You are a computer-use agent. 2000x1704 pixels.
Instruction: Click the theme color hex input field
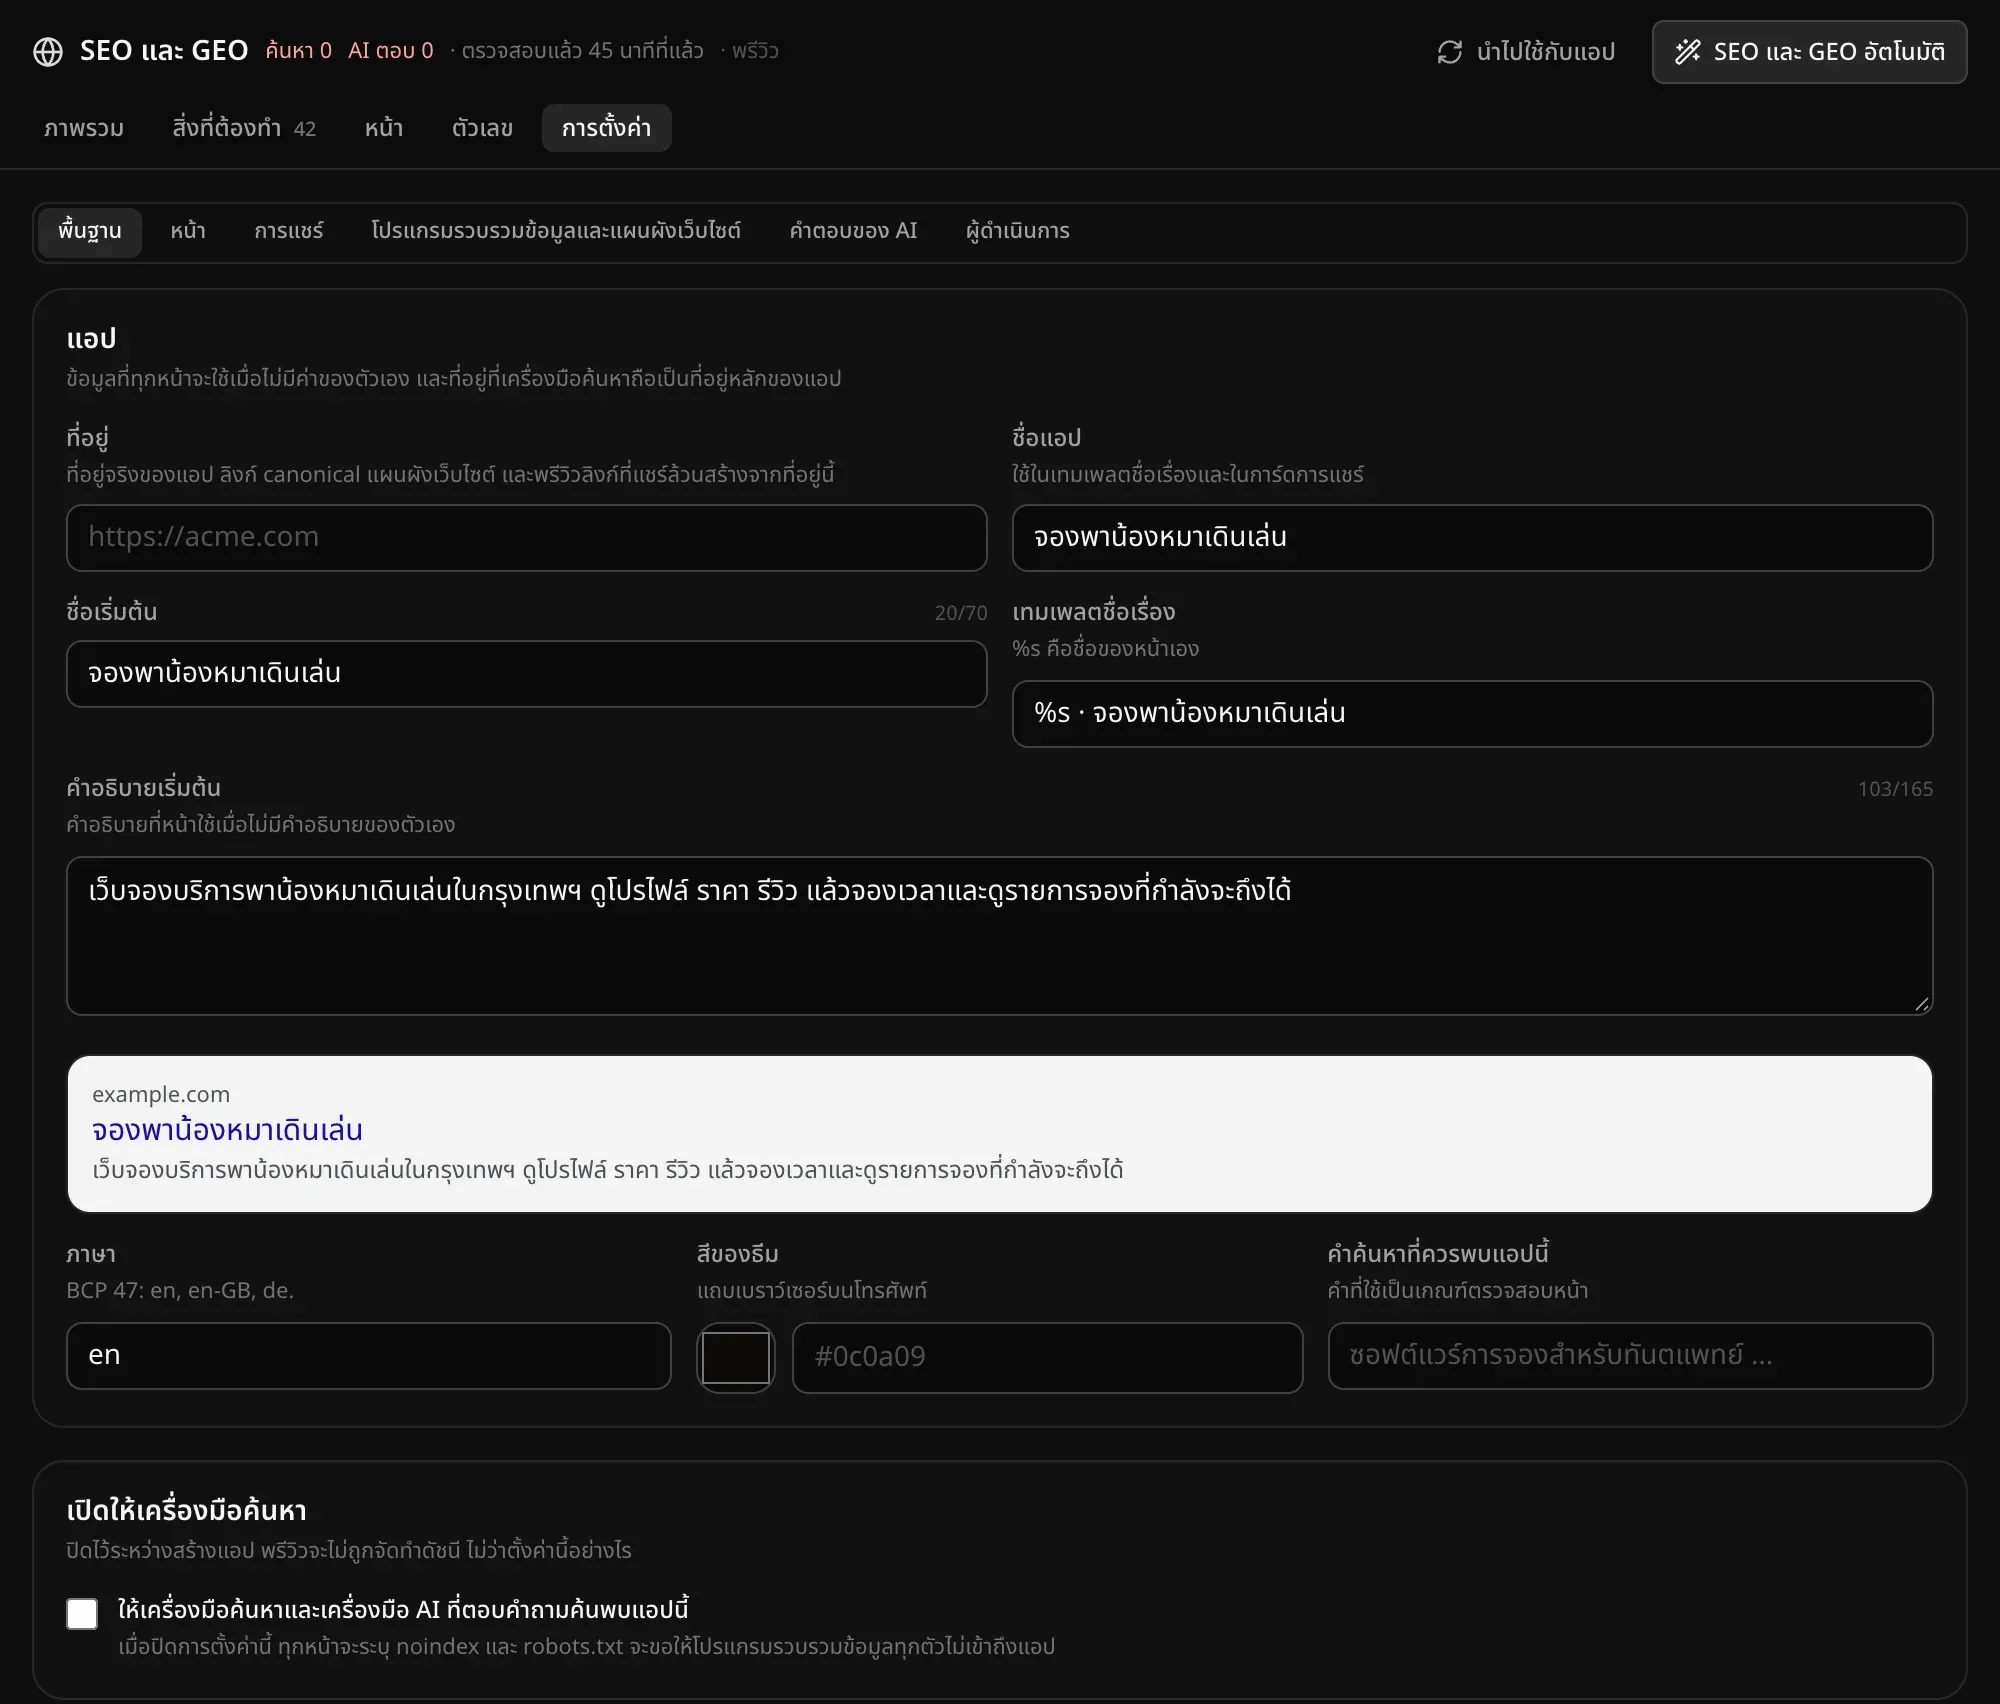coord(1047,1357)
